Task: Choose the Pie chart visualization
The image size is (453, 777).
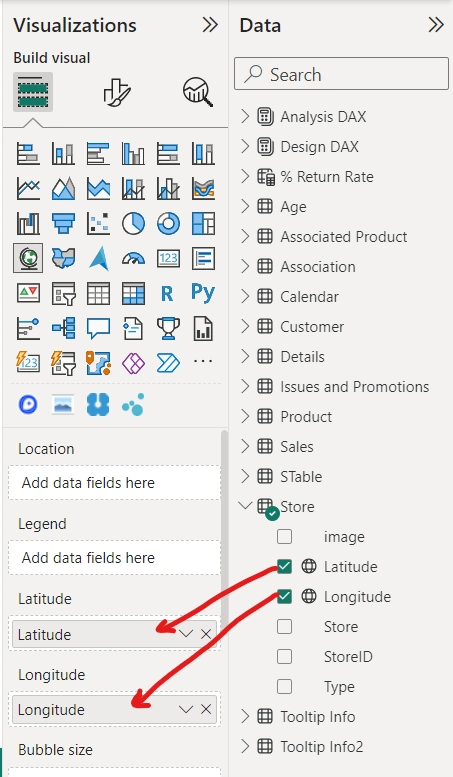Action: pos(133,223)
